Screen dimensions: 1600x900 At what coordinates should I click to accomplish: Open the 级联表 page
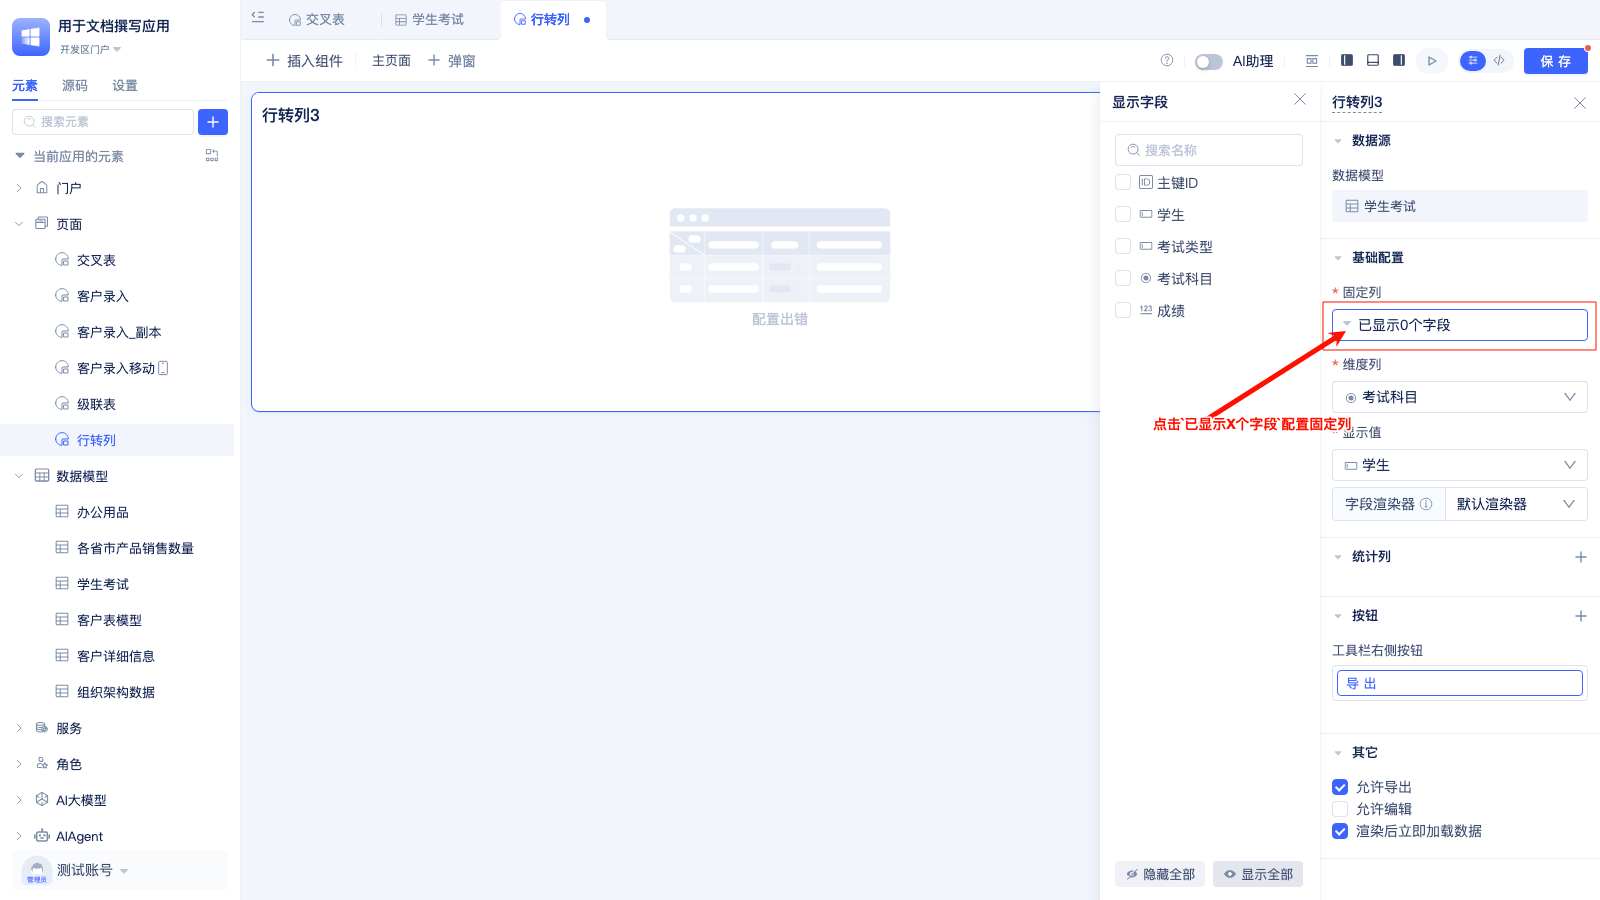coord(96,404)
